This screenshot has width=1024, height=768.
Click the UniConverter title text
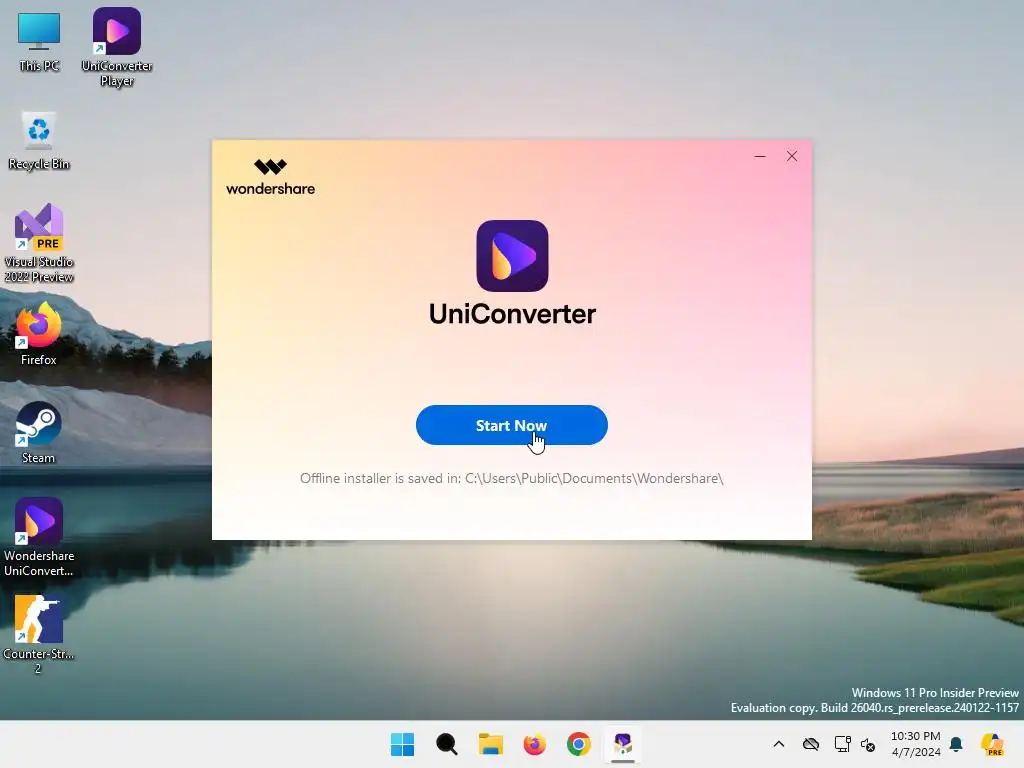pyautogui.click(x=512, y=314)
